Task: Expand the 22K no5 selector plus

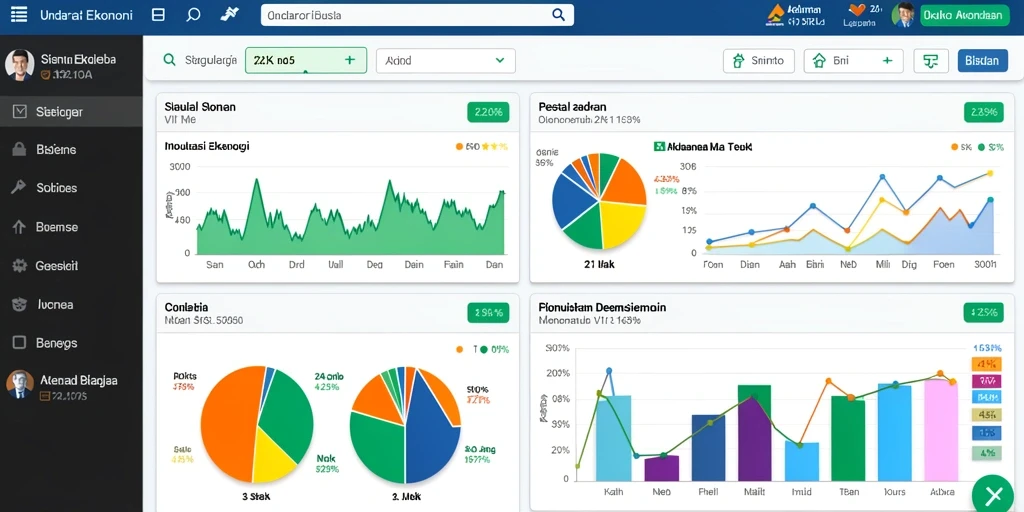Action: (x=350, y=60)
